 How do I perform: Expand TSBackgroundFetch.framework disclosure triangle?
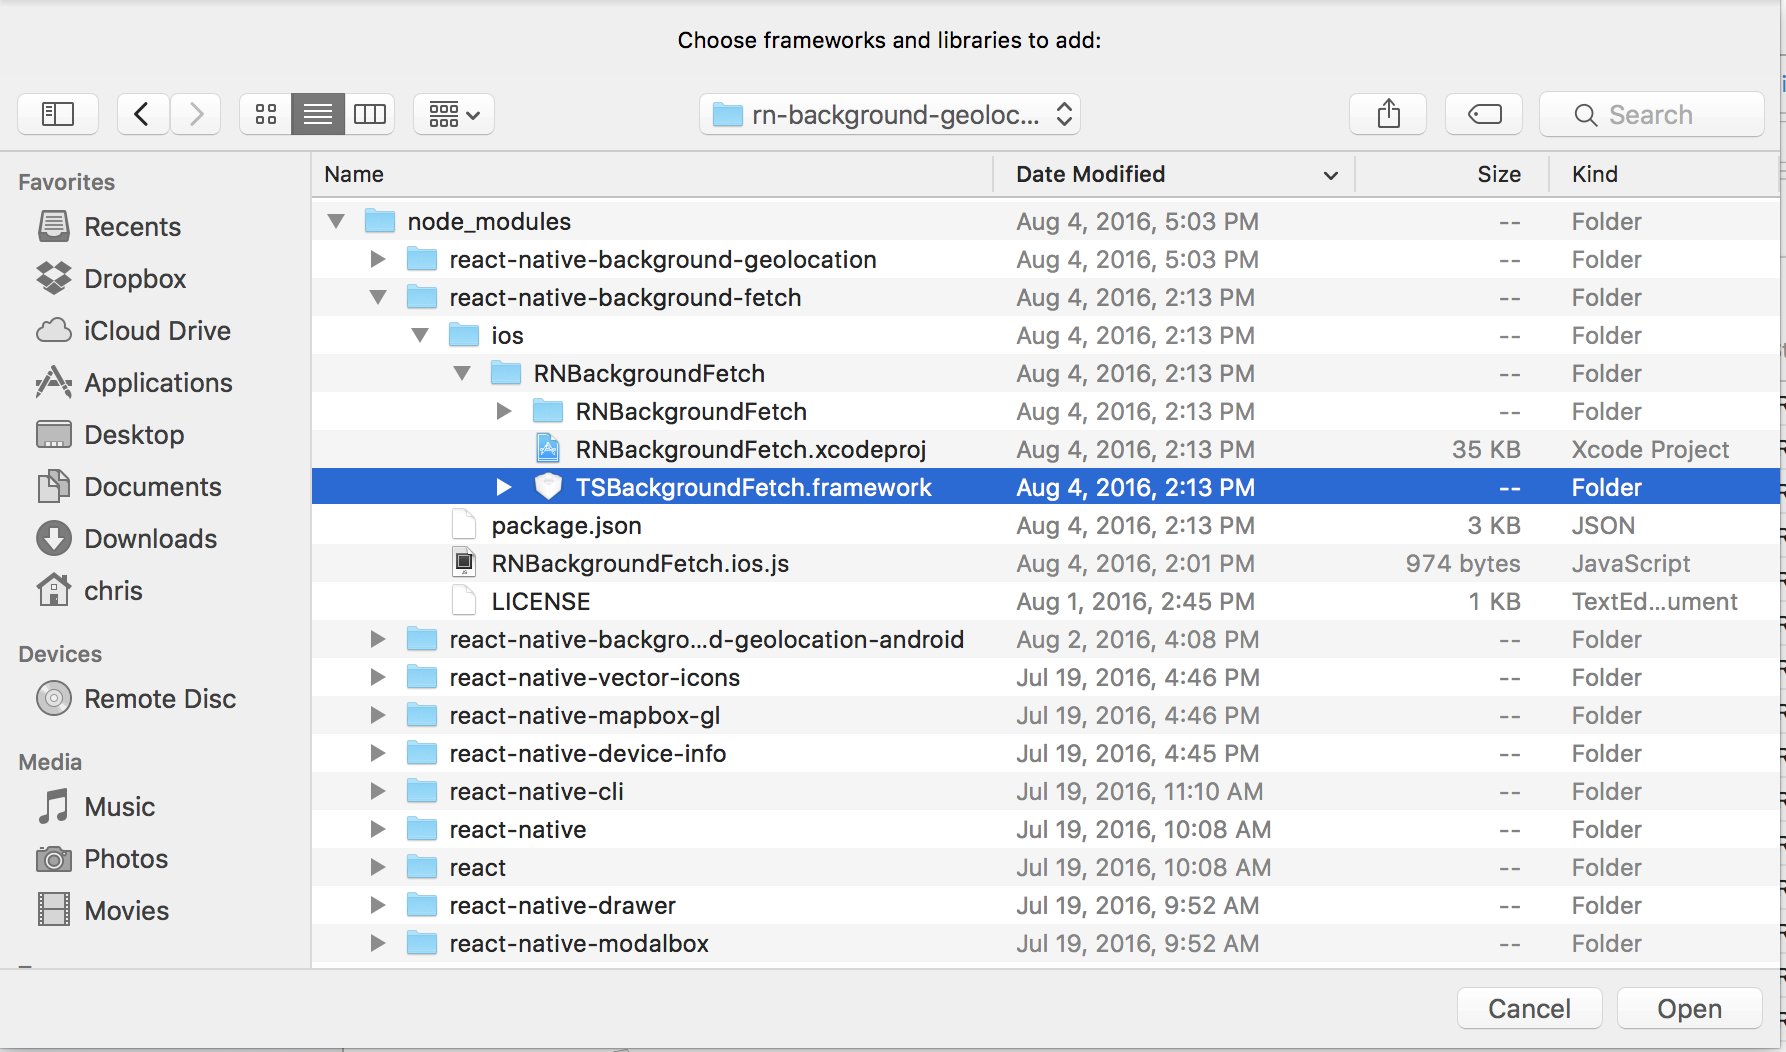[504, 487]
